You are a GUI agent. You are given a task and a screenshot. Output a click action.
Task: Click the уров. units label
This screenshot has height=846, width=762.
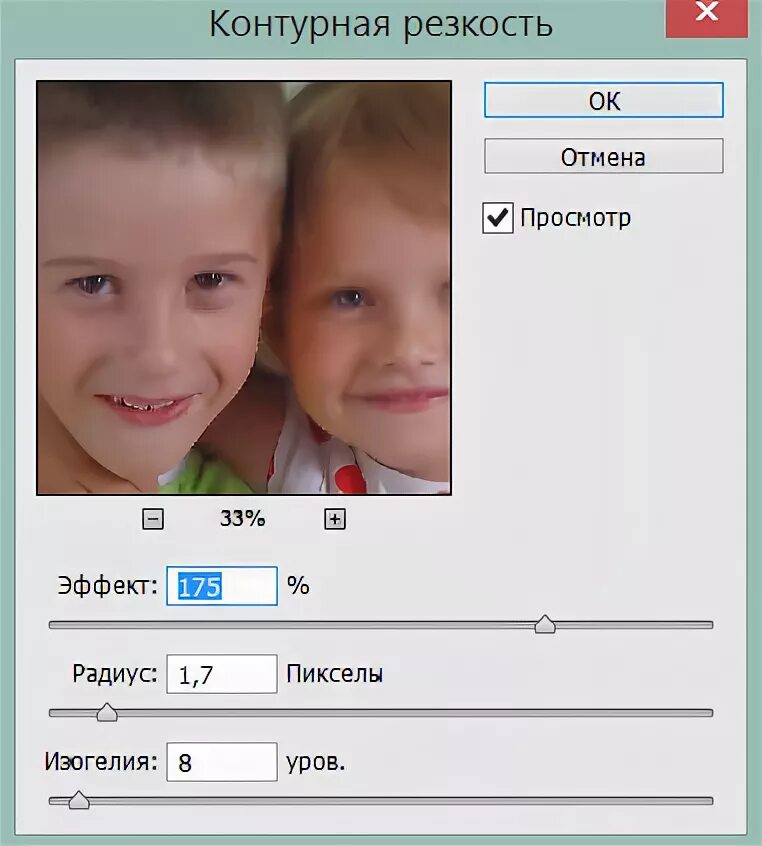(316, 763)
